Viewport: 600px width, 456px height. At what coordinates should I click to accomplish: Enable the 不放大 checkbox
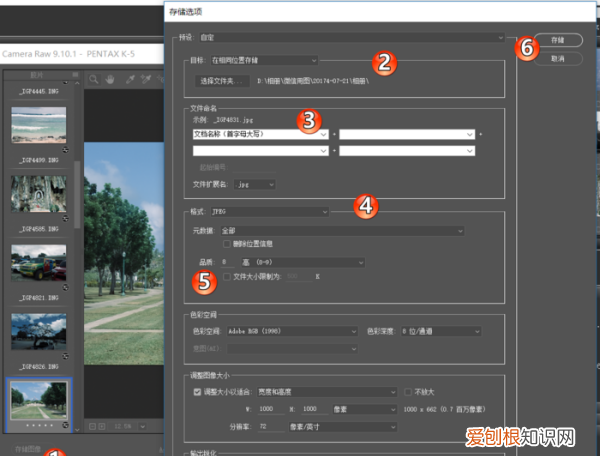pos(408,391)
